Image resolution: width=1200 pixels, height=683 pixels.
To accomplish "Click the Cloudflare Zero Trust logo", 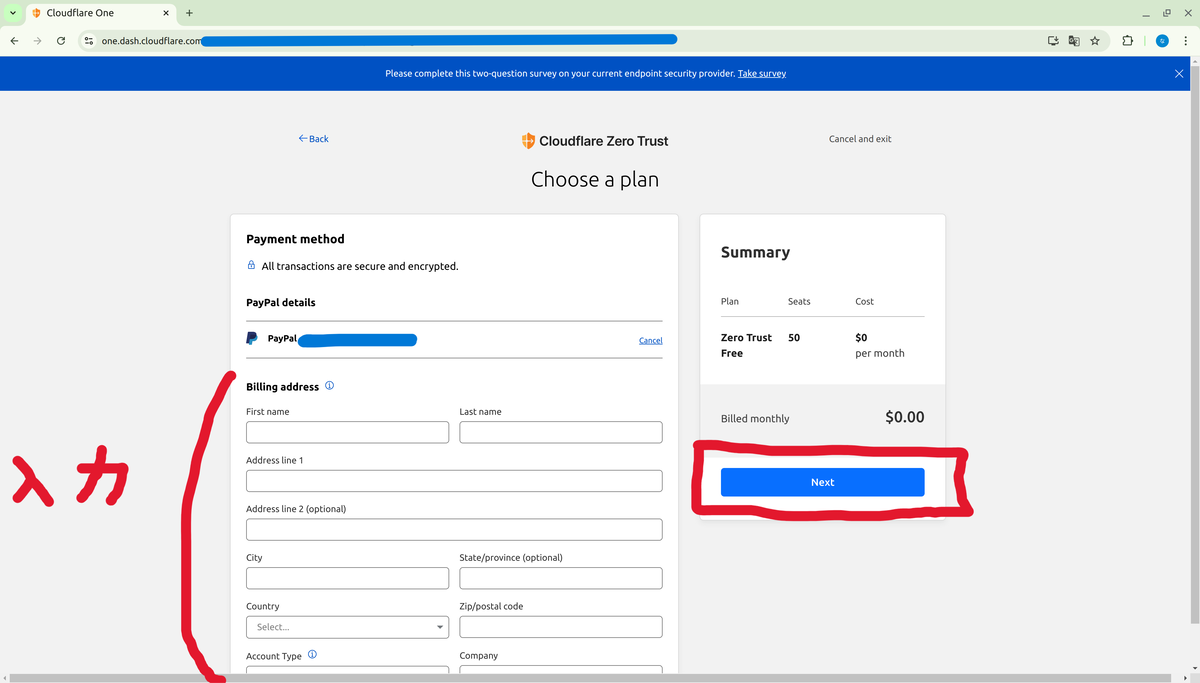I will coord(595,141).
